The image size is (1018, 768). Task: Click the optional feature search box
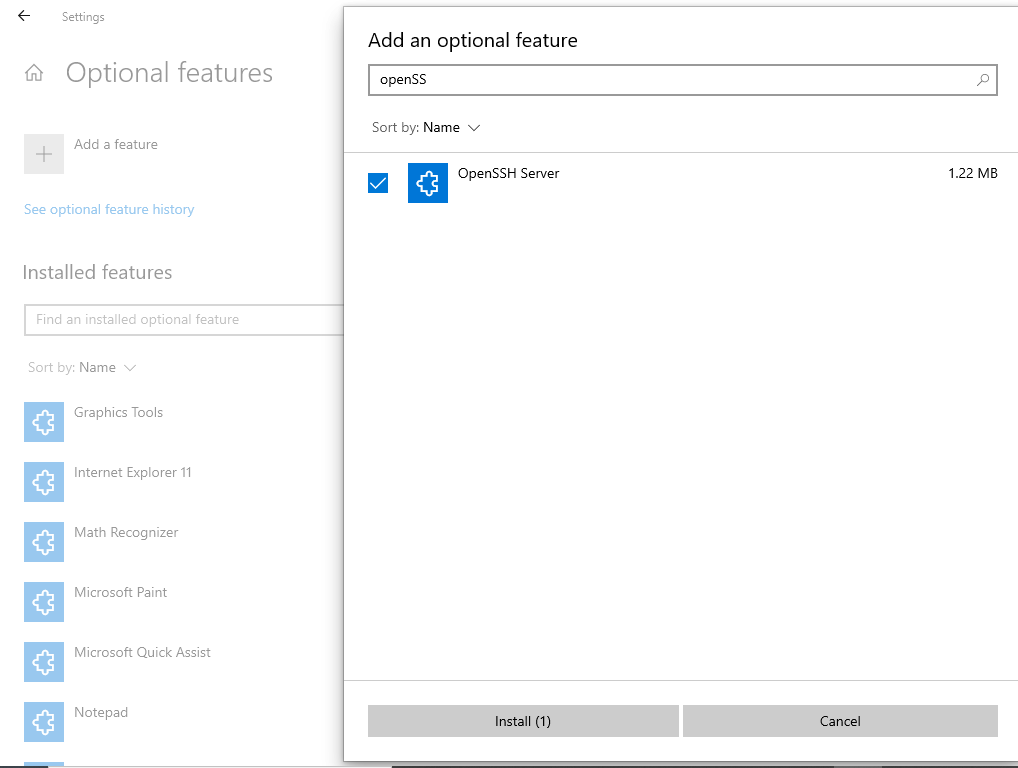point(670,80)
